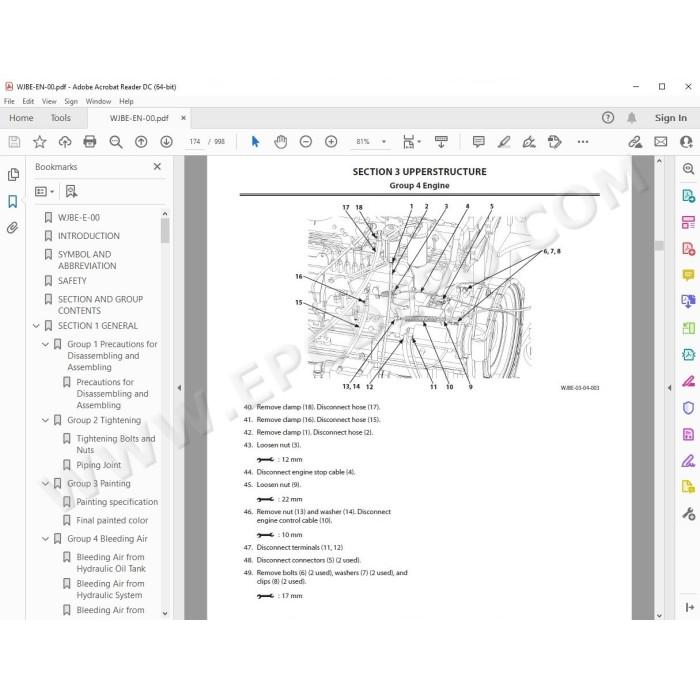Image resolution: width=700 pixels, height=700 pixels.
Task: Collapse Group 2 Tightening bookmark
Action: [45, 420]
